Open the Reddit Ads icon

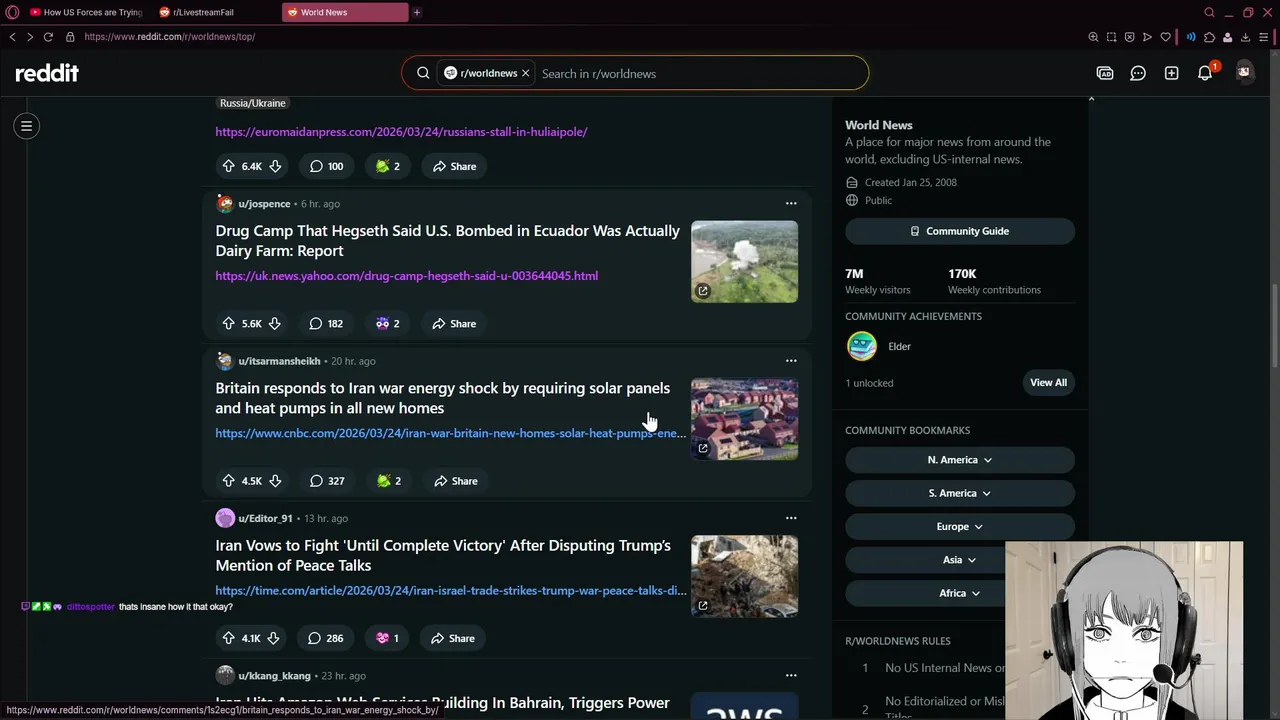tap(1105, 73)
